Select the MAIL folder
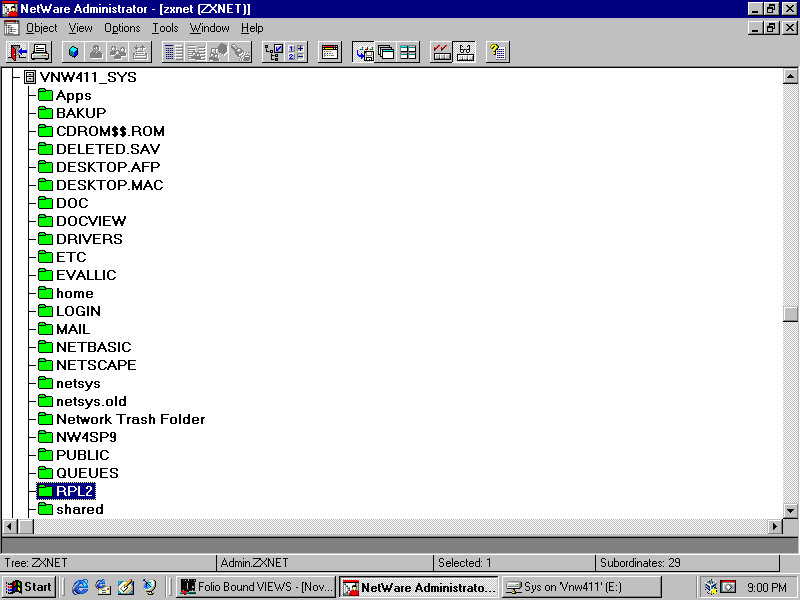 [64, 329]
